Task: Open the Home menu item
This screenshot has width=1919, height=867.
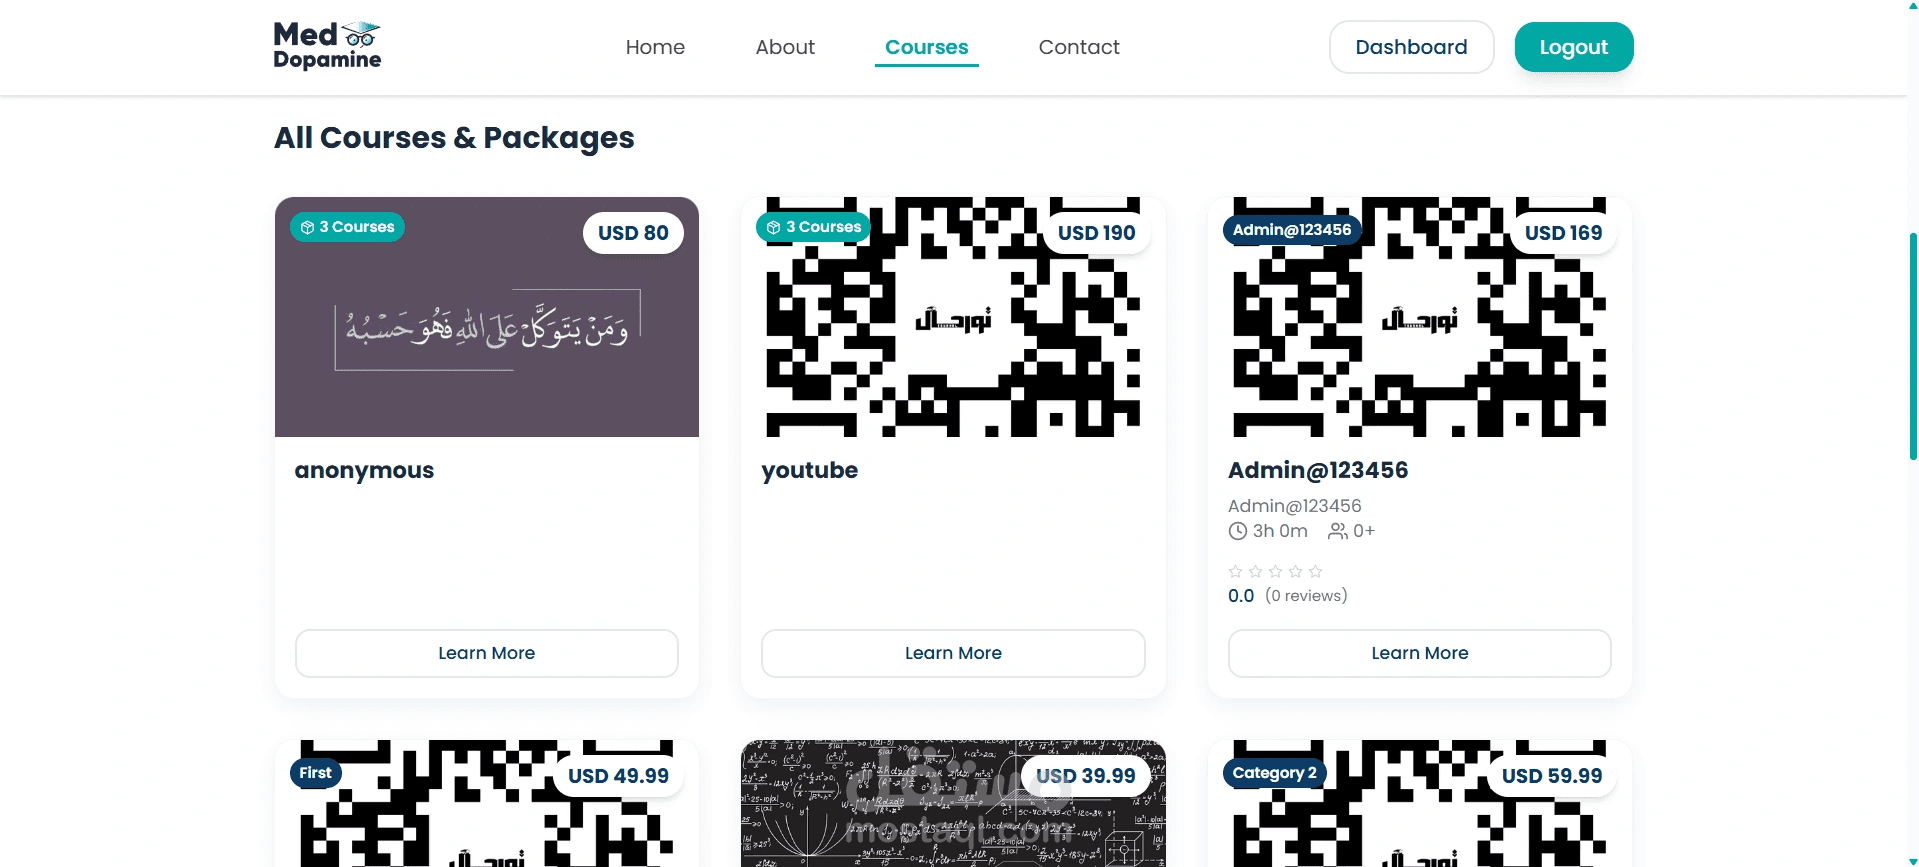Action: click(x=655, y=47)
